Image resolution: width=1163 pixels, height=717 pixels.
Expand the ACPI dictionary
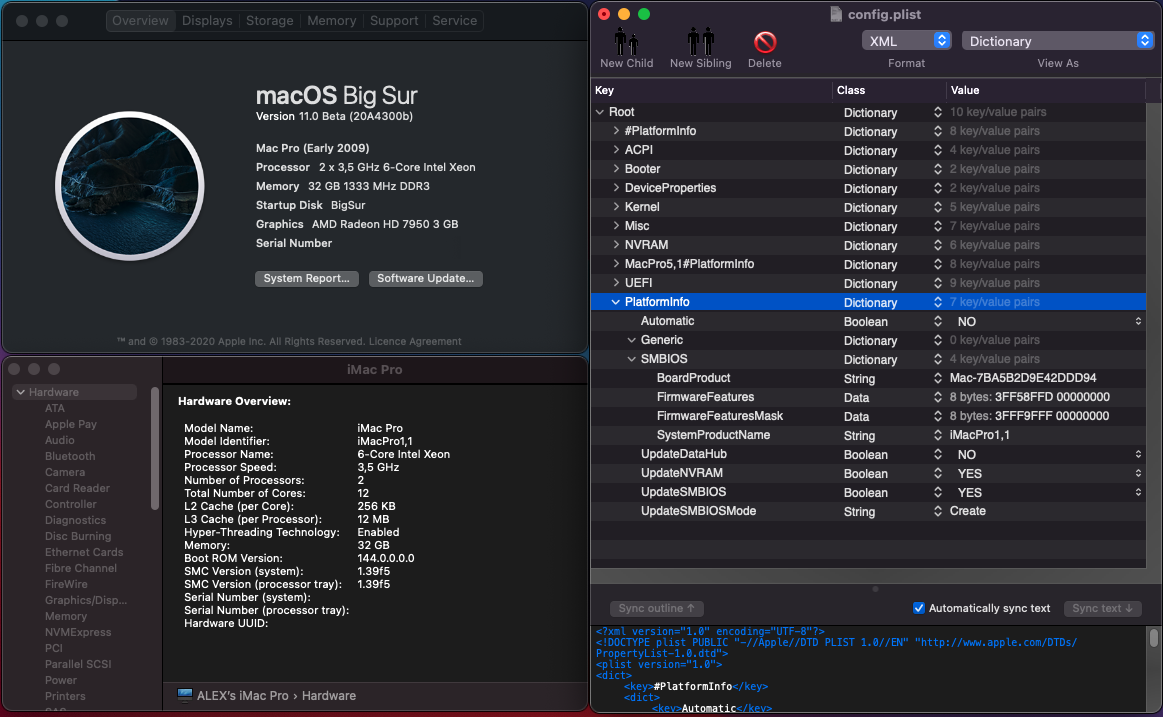(616, 150)
